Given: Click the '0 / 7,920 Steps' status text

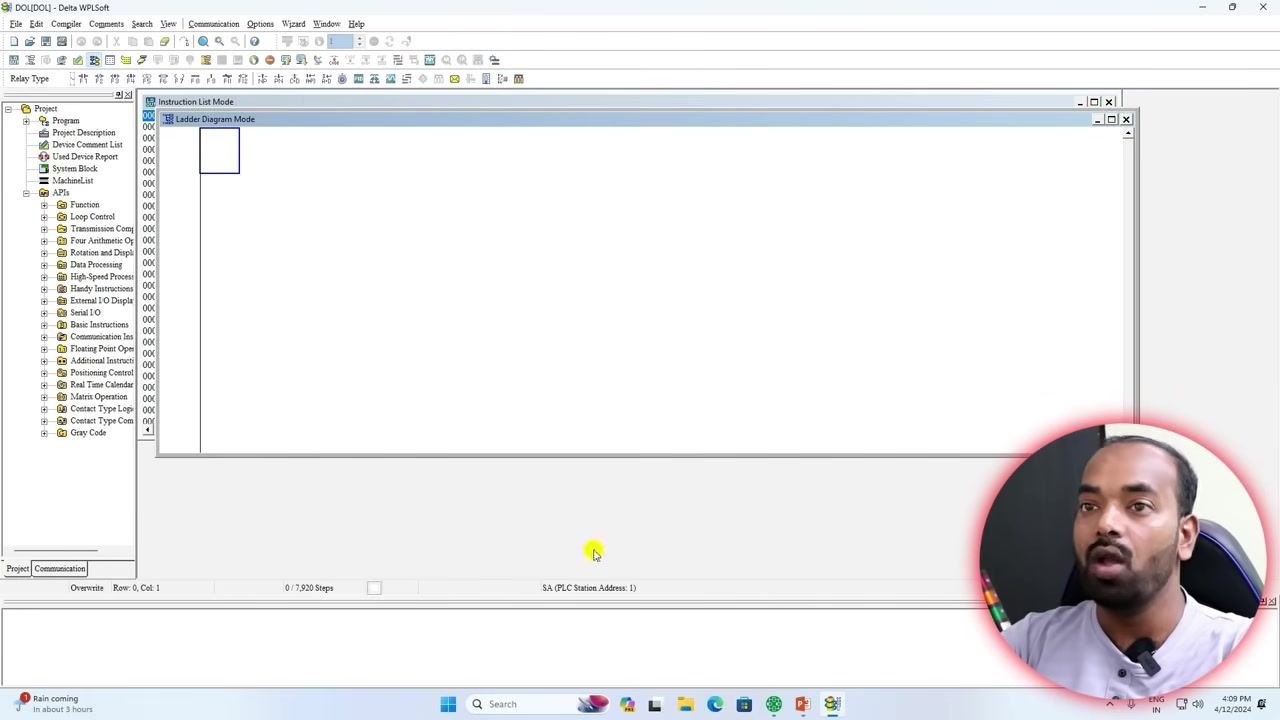Looking at the screenshot, I should pos(309,588).
